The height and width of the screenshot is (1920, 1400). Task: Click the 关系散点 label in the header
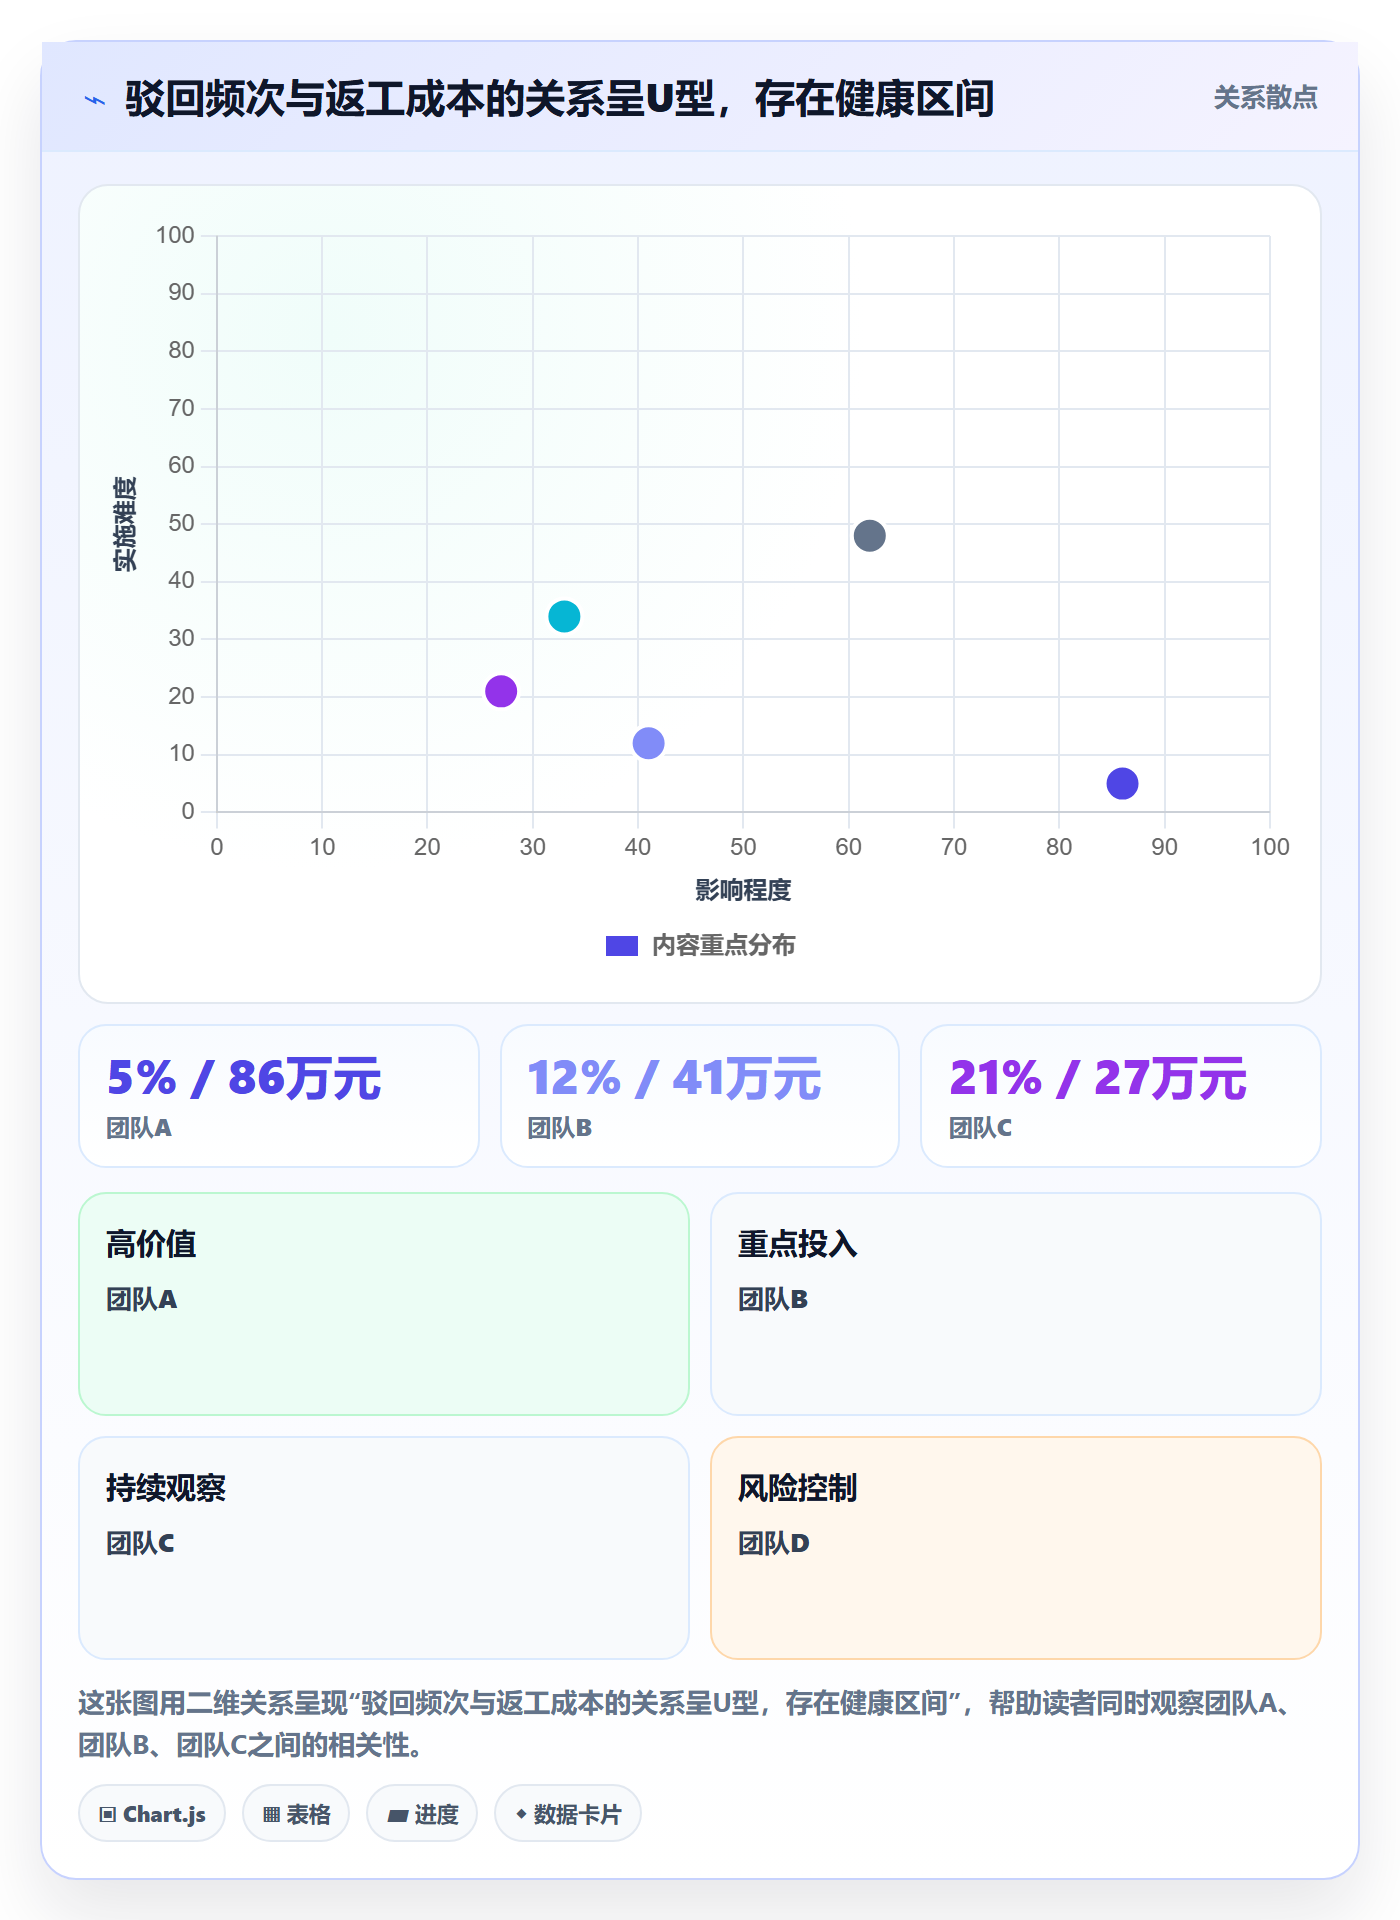tap(1265, 98)
